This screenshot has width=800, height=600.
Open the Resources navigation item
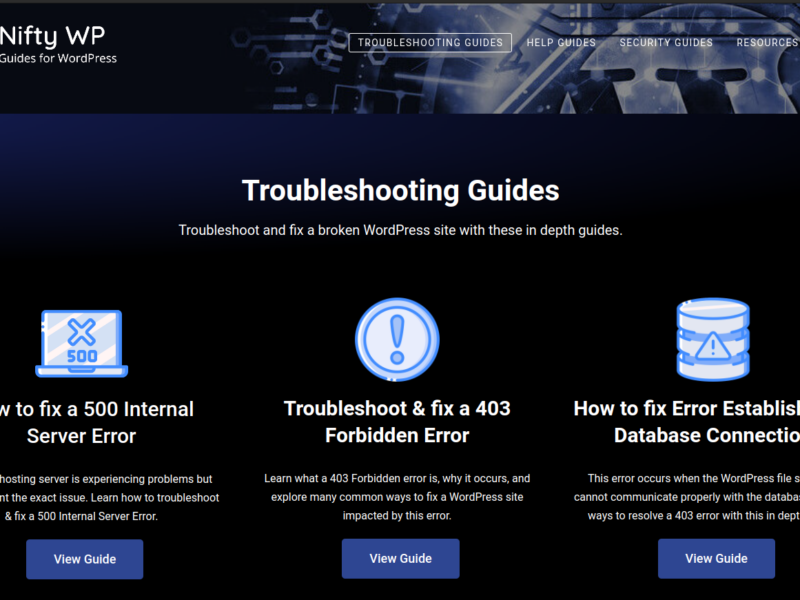coord(767,43)
